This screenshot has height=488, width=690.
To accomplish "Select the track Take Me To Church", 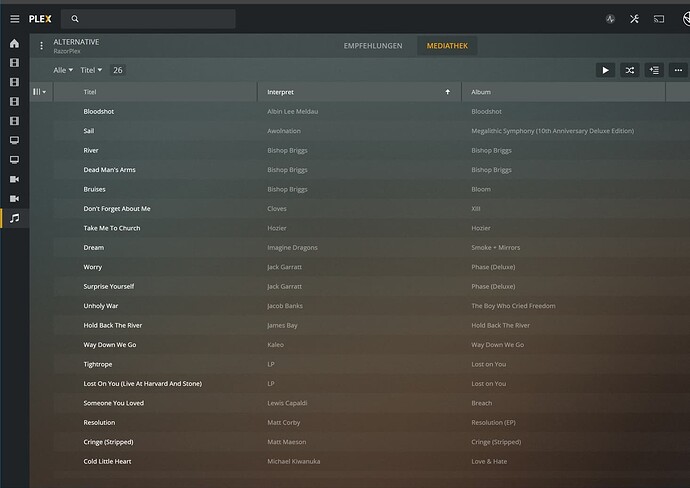I will [x=112, y=228].
